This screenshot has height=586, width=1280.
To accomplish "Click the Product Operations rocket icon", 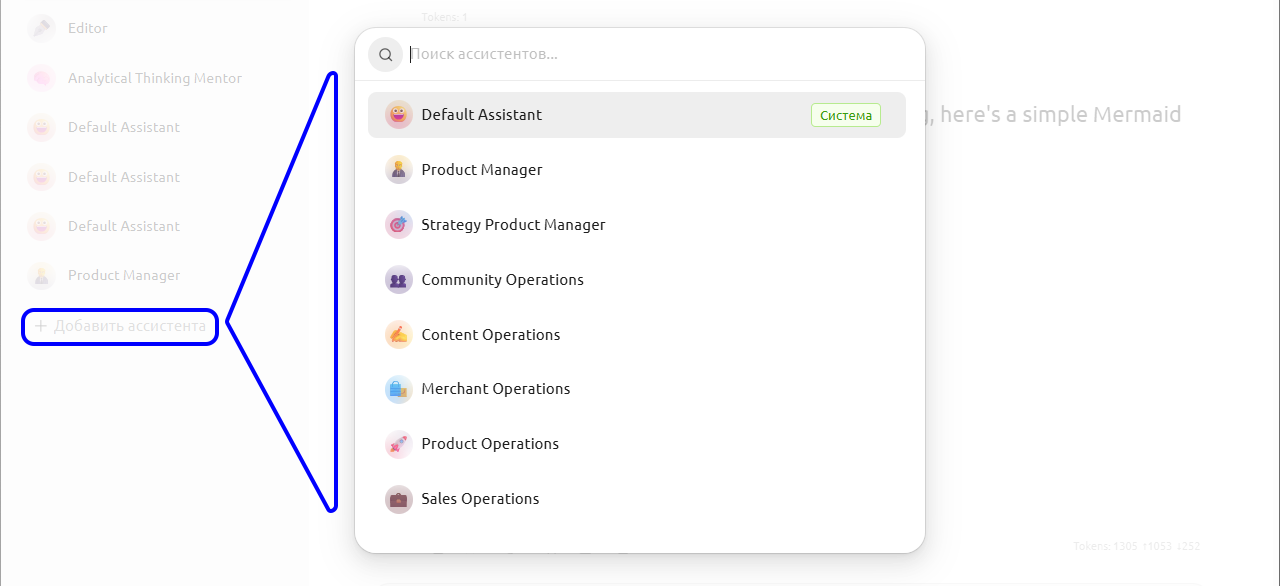I will point(398,444).
